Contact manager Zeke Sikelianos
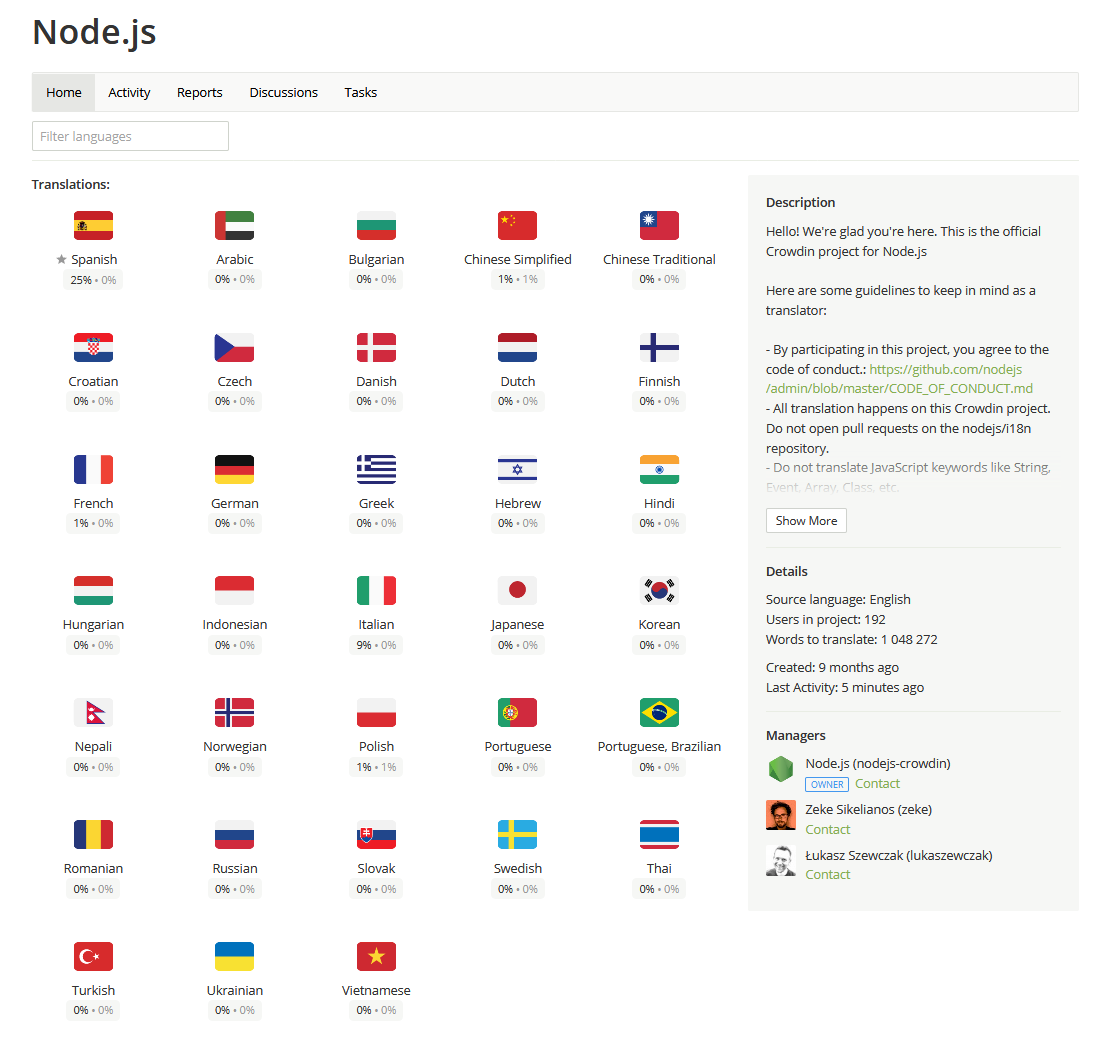The height and width of the screenshot is (1051, 1102). coord(827,830)
